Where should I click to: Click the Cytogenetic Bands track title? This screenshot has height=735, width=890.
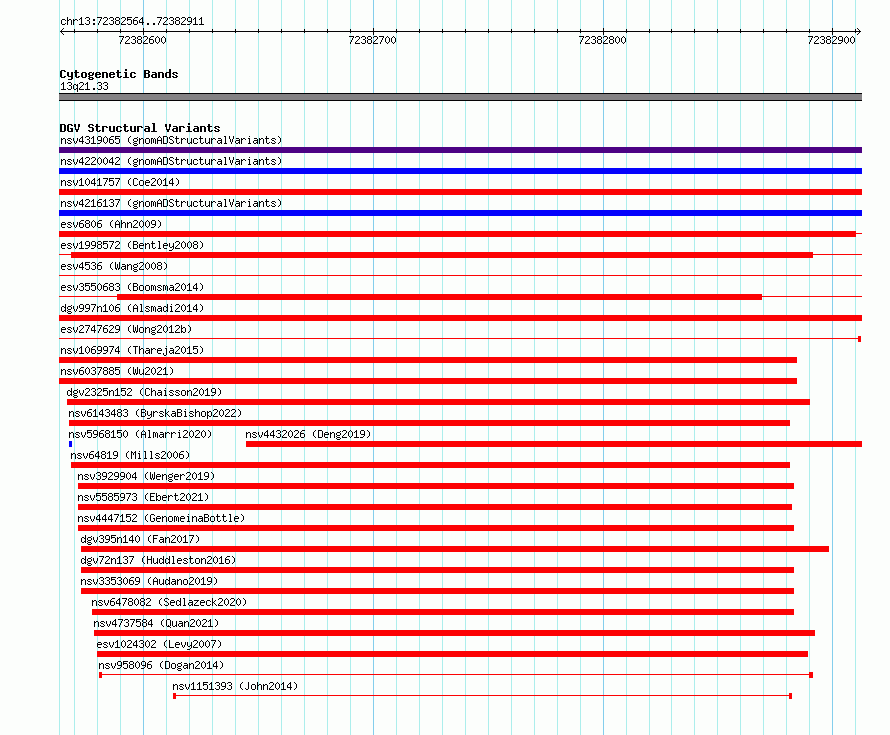pos(119,74)
